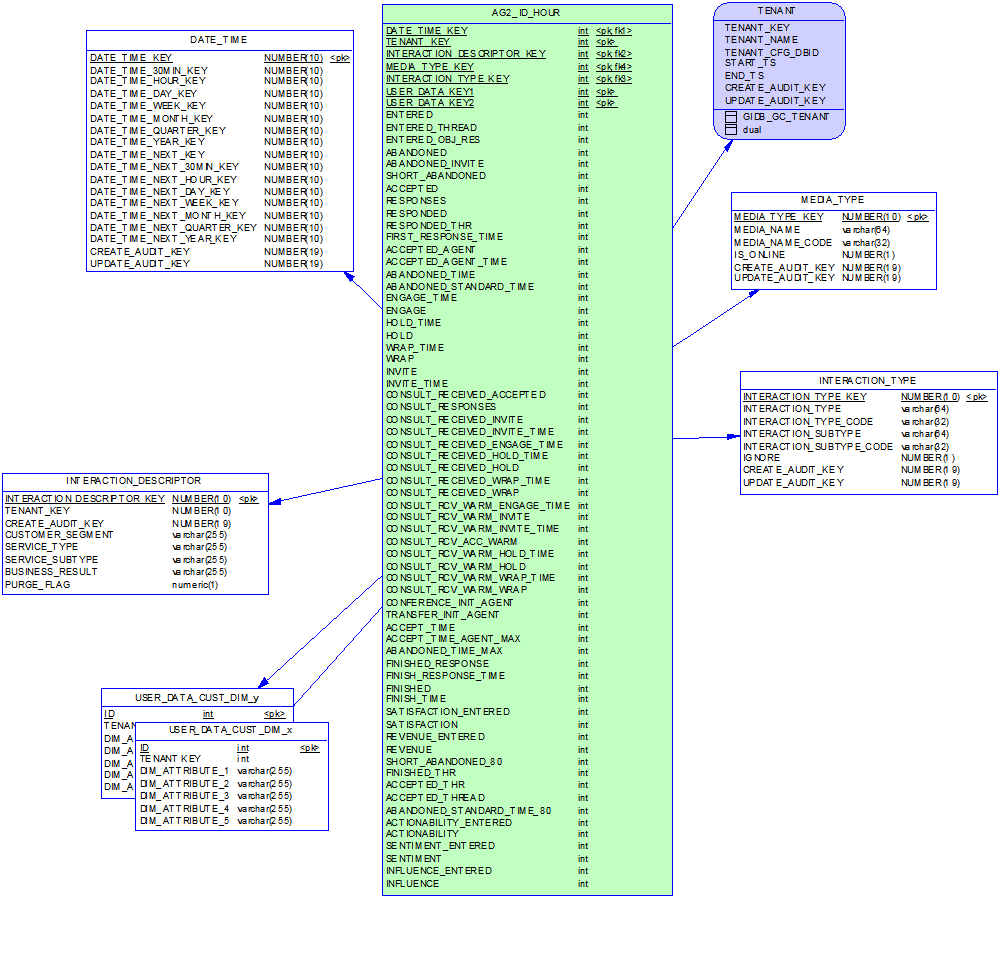The image size is (1000, 960).
Task: Click the INTERACTION_TYPE table header
Action: click(867, 381)
